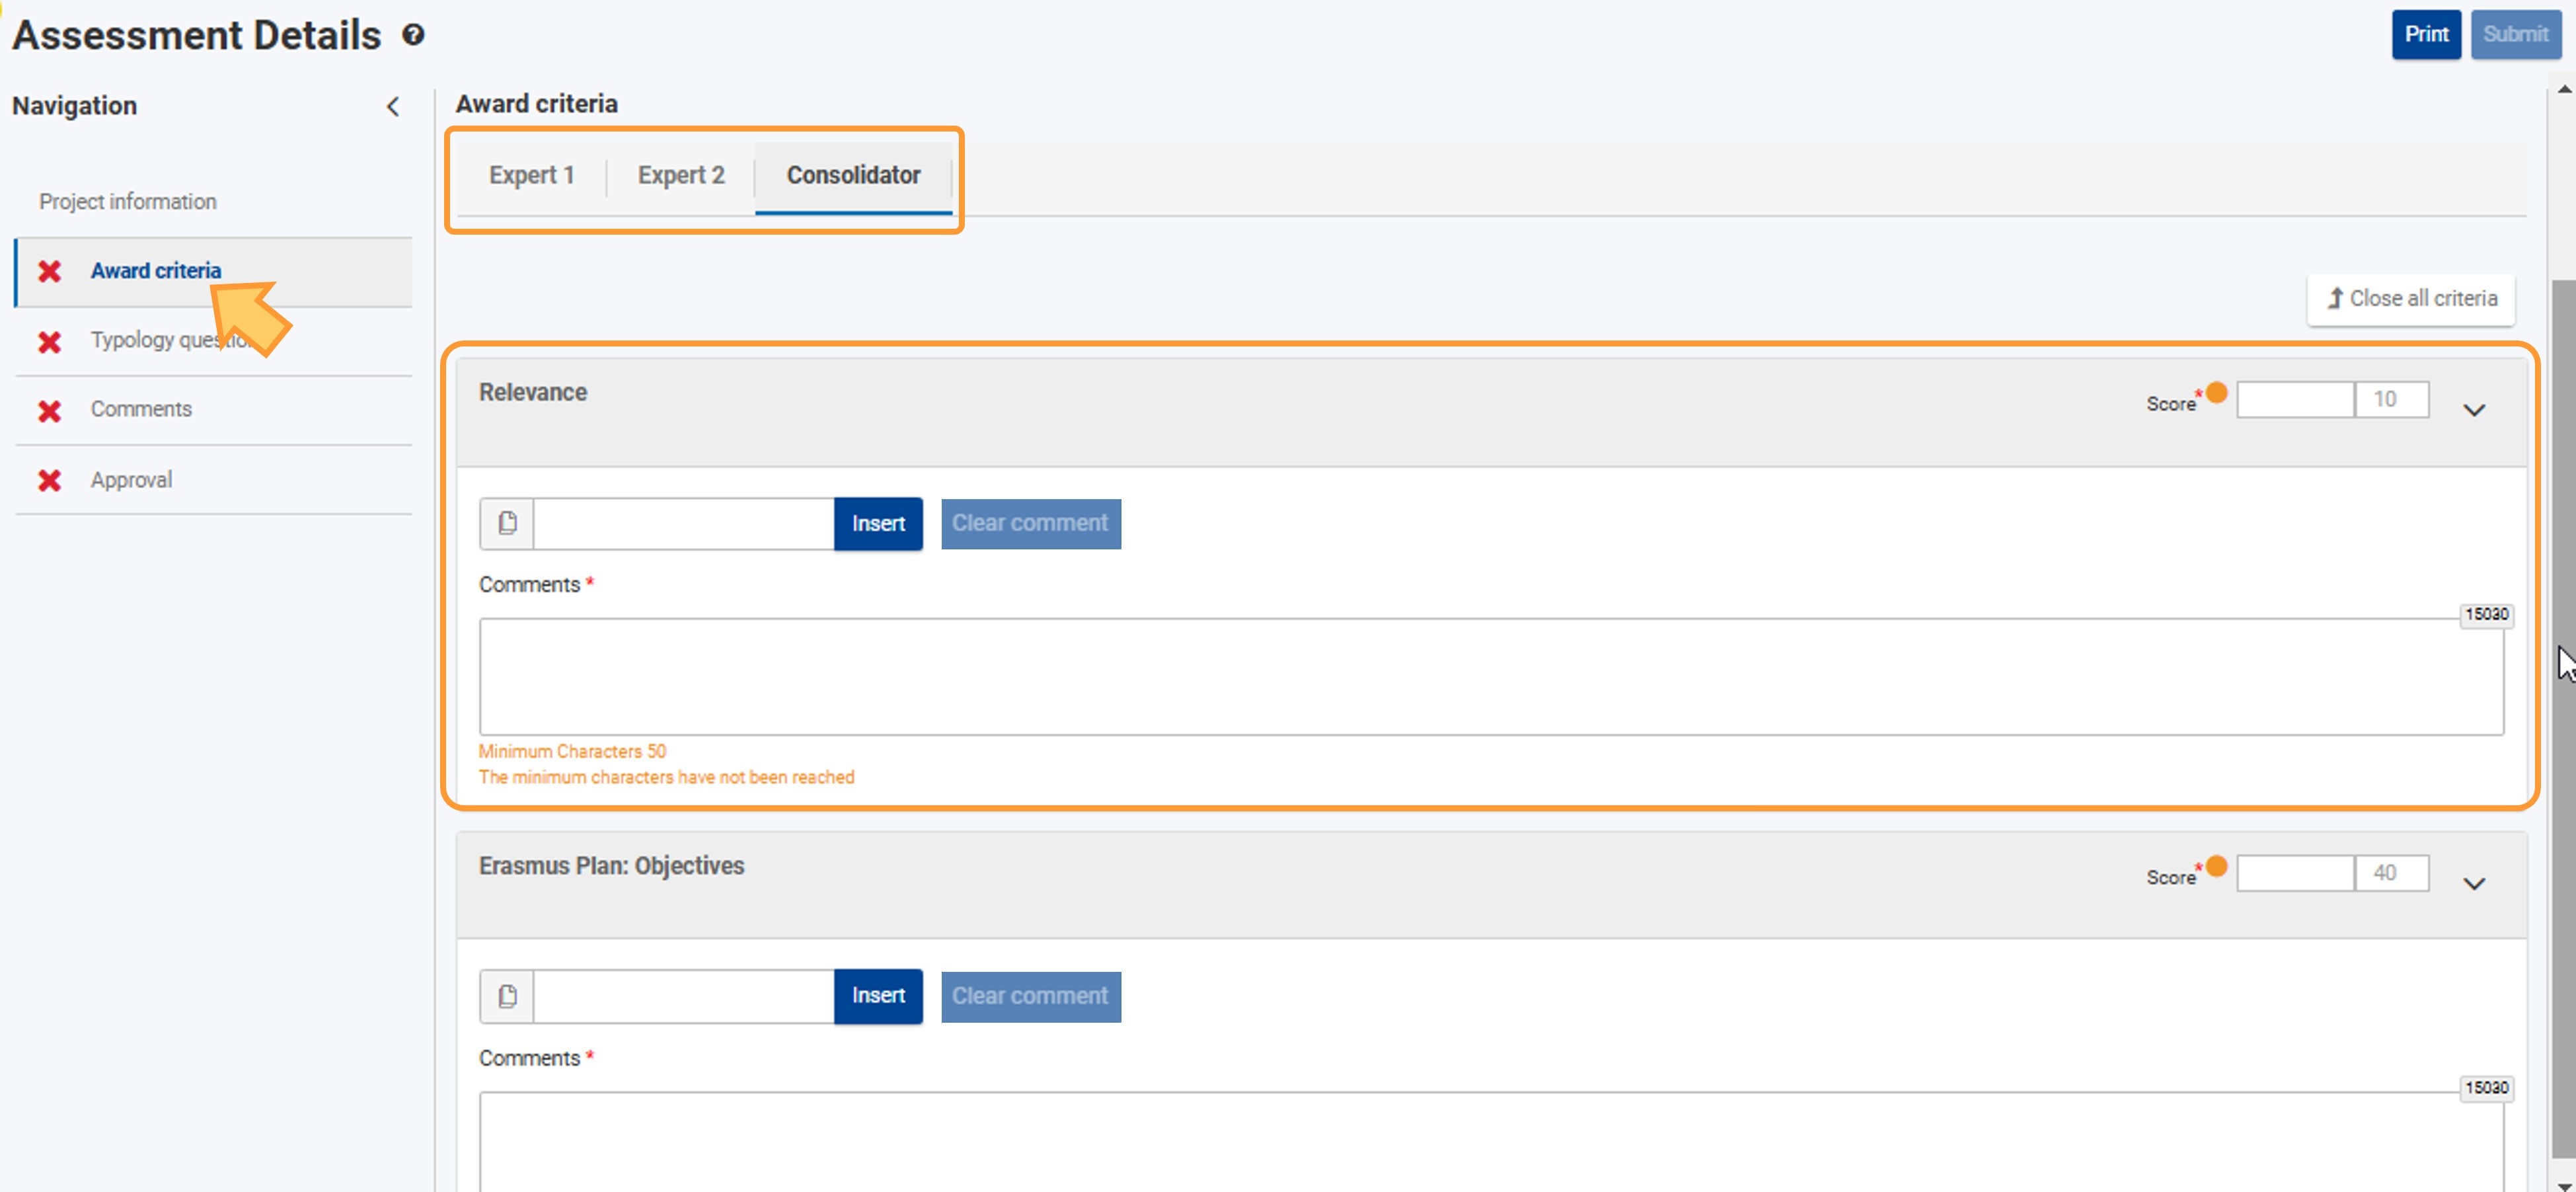The width and height of the screenshot is (2576, 1192).
Task: Click the Relevance Score input field
Action: [2294, 400]
